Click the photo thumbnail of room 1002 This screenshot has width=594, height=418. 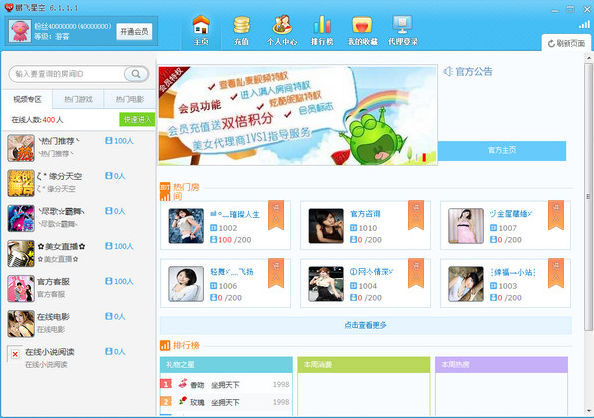(x=186, y=226)
